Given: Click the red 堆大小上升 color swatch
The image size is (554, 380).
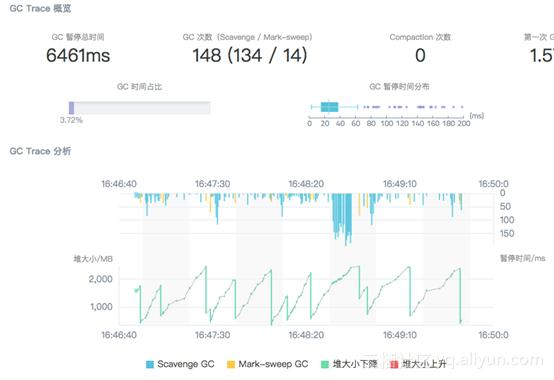Looking at the screenshot, I should point(394,364).
